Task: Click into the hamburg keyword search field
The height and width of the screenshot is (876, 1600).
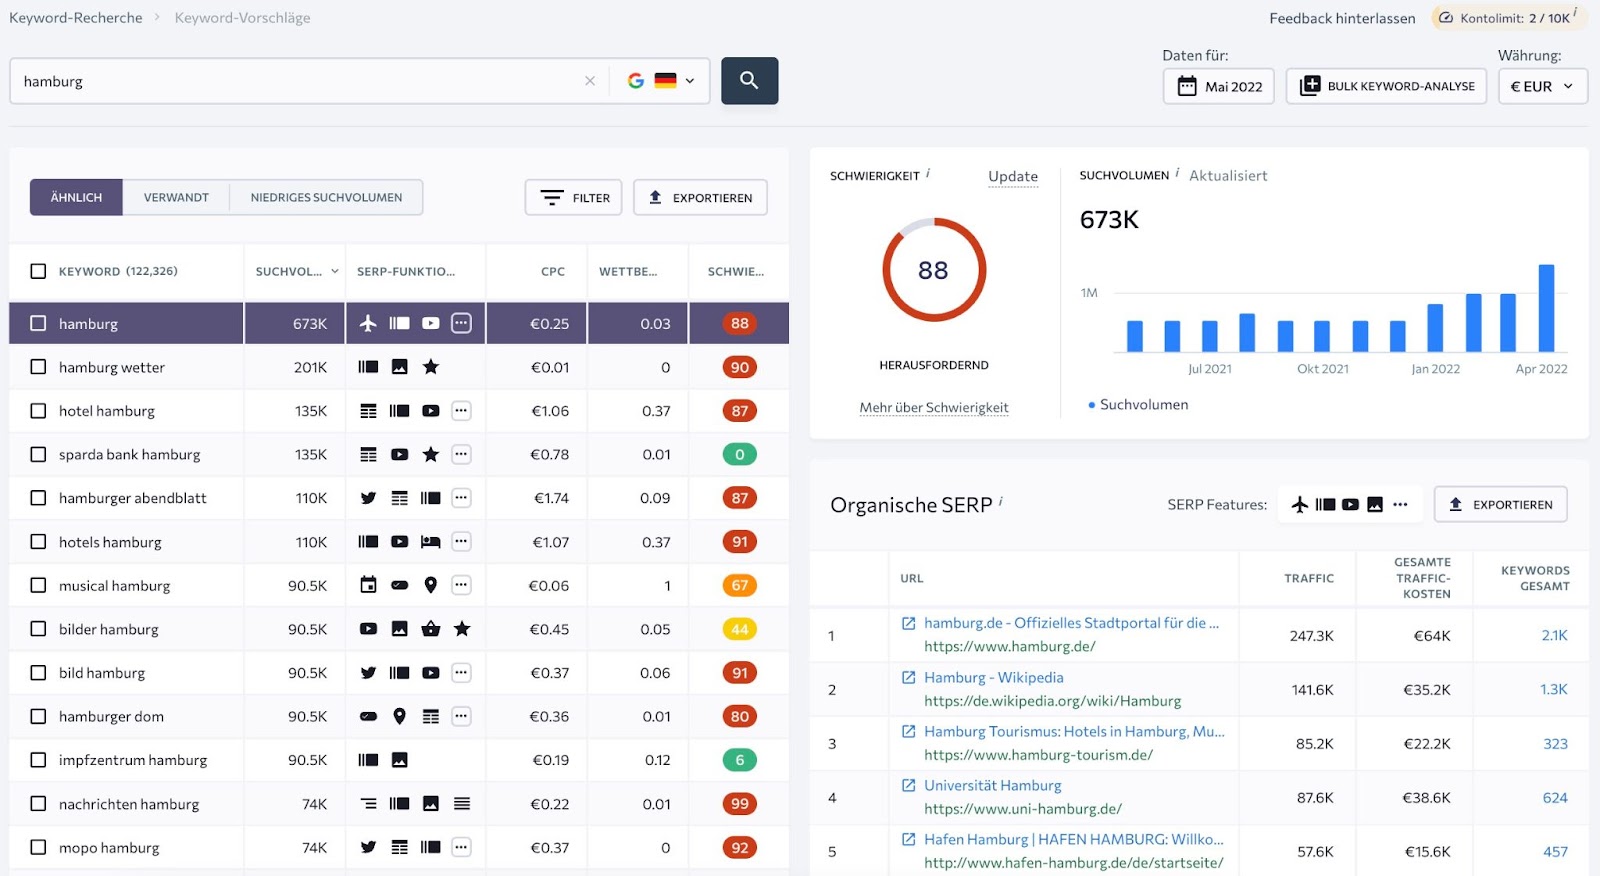Action: (x=298, y=81)
